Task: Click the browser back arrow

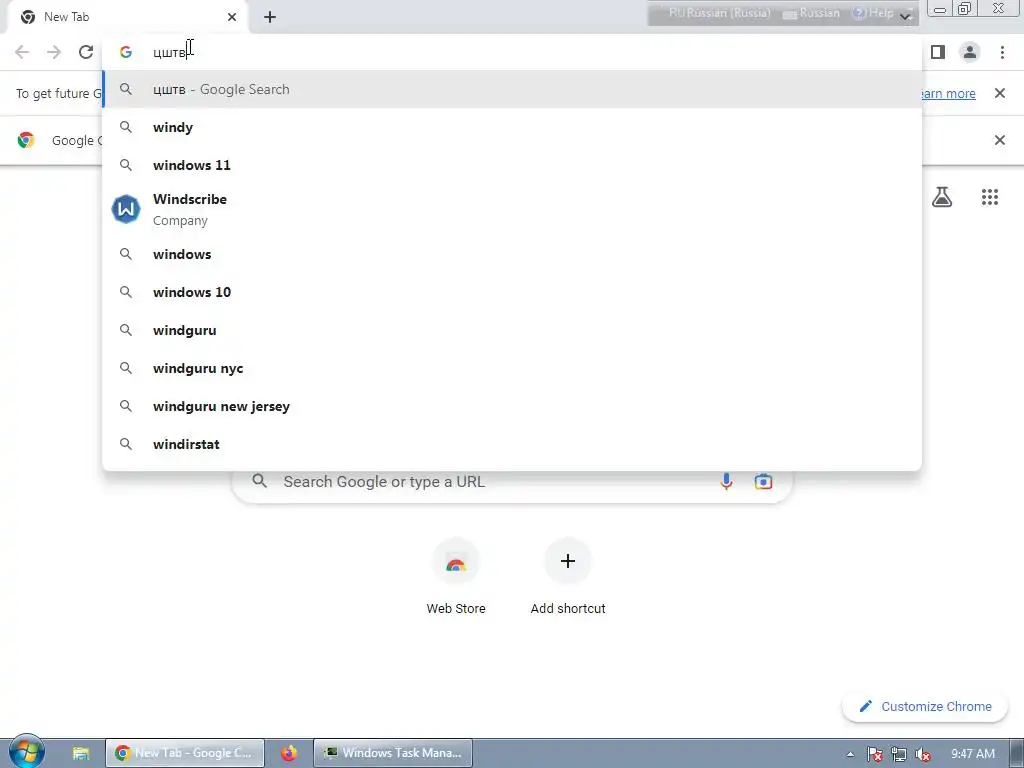Action: [22, 52]
